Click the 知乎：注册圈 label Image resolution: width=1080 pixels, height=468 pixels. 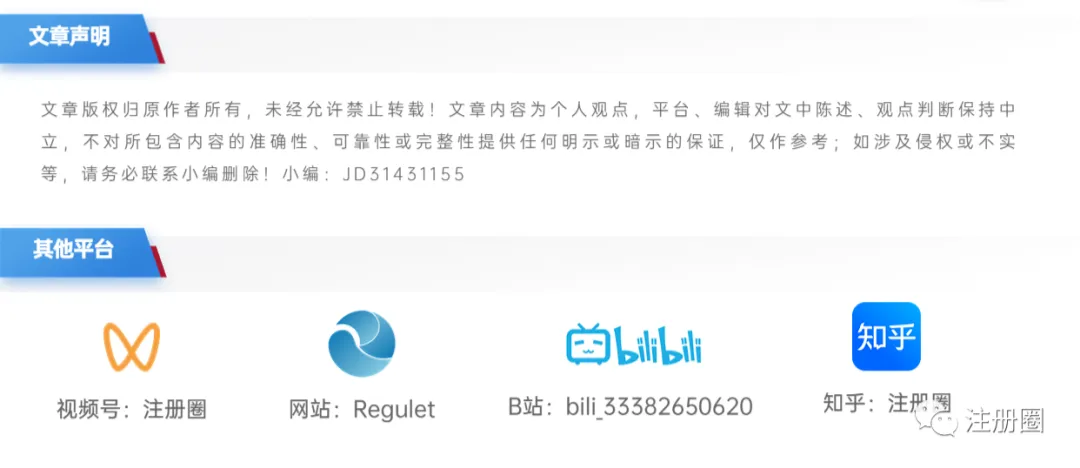coord(887,402)
